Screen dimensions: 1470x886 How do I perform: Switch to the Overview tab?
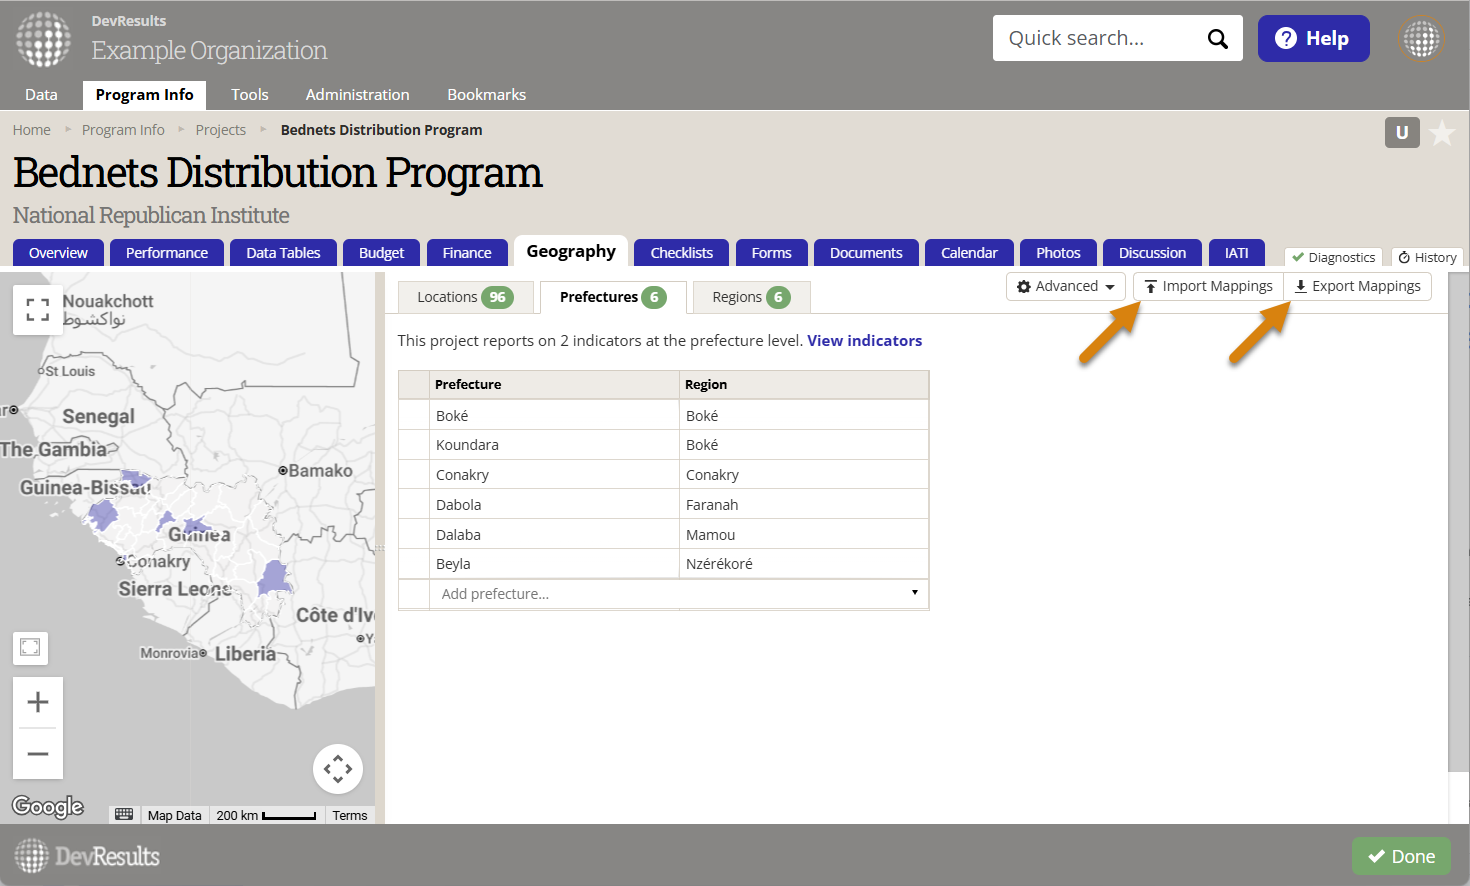[59, 253]
